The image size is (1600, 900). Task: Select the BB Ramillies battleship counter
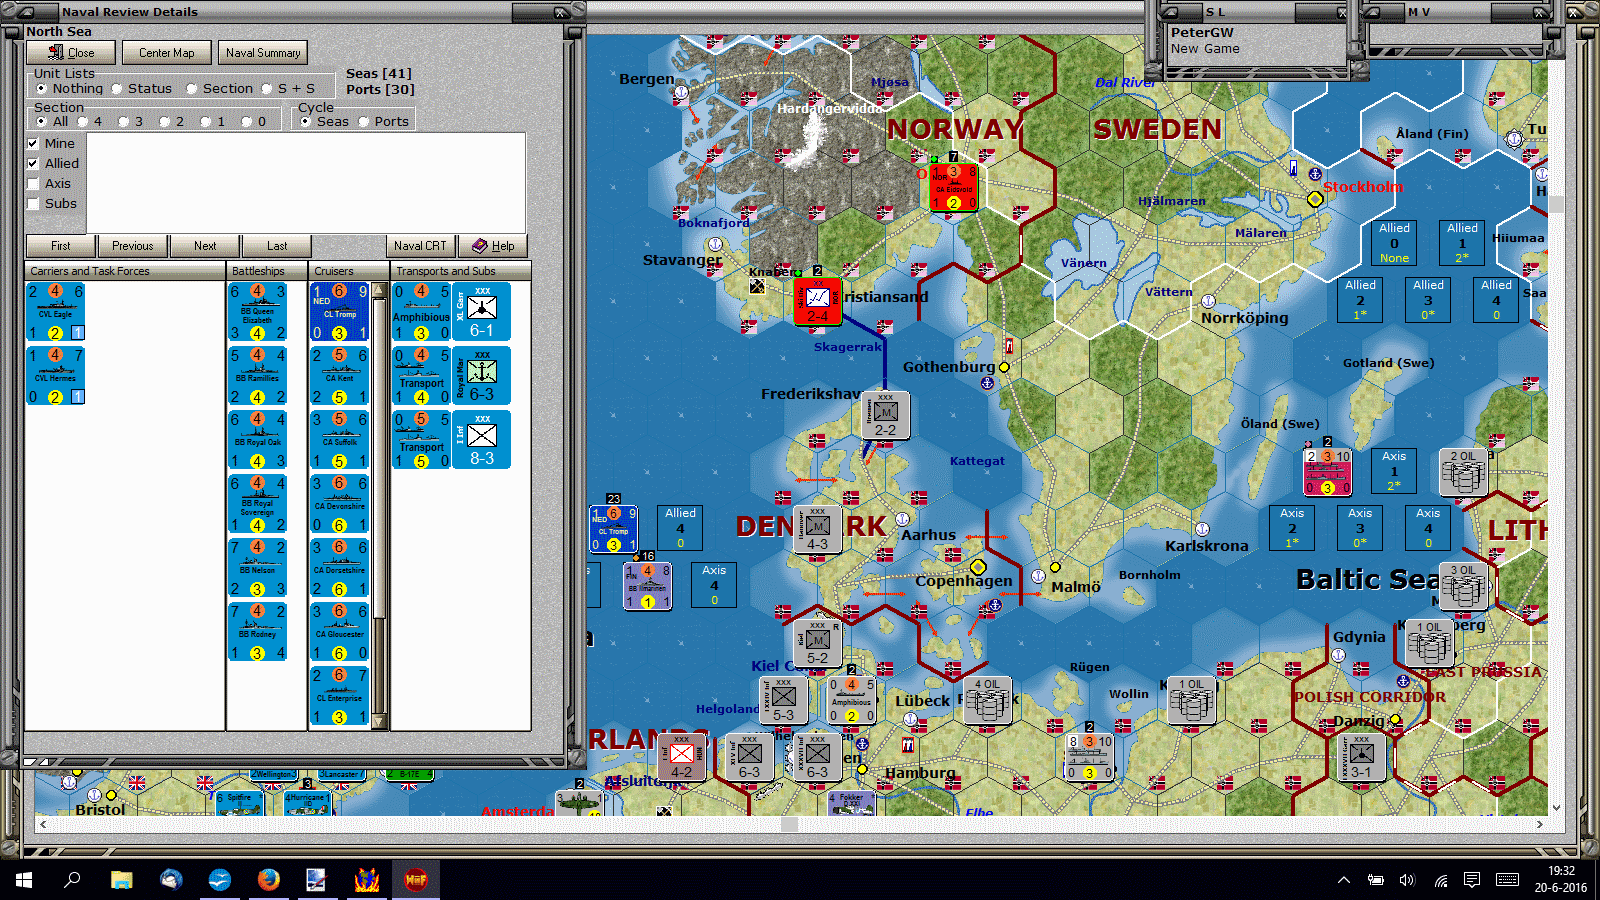pyautogui.click(x=258, y=376)
